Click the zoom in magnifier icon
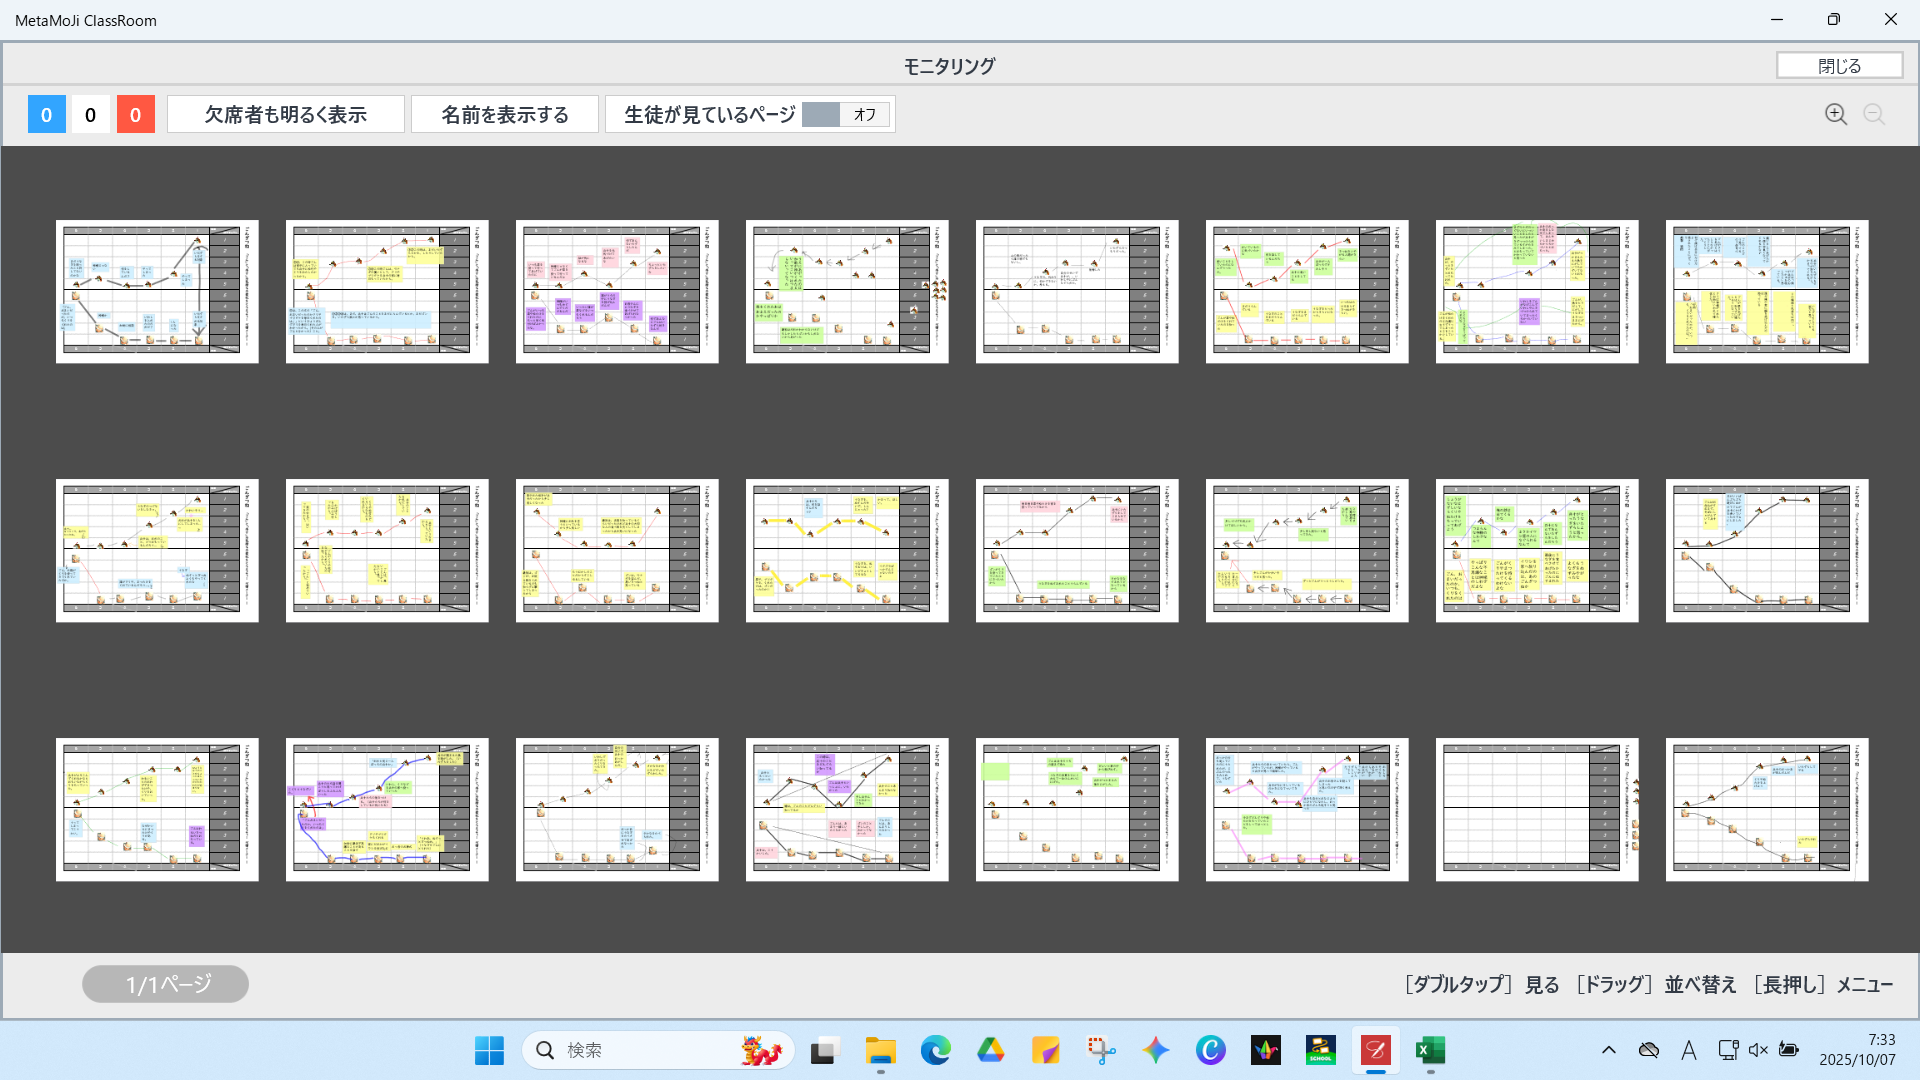 1835,114
